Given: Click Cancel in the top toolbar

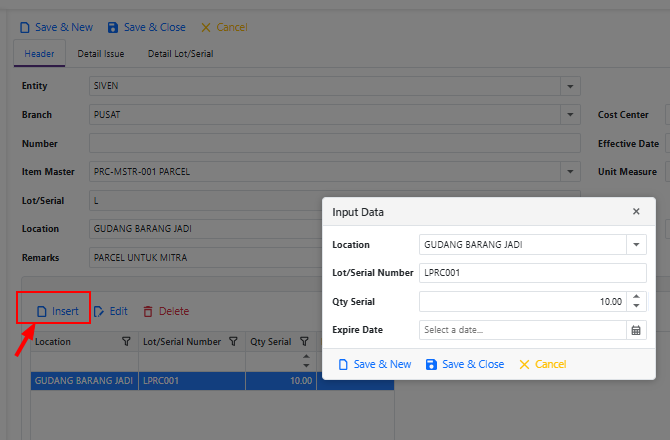Looking at the screenshot, I should pos(224,27).
